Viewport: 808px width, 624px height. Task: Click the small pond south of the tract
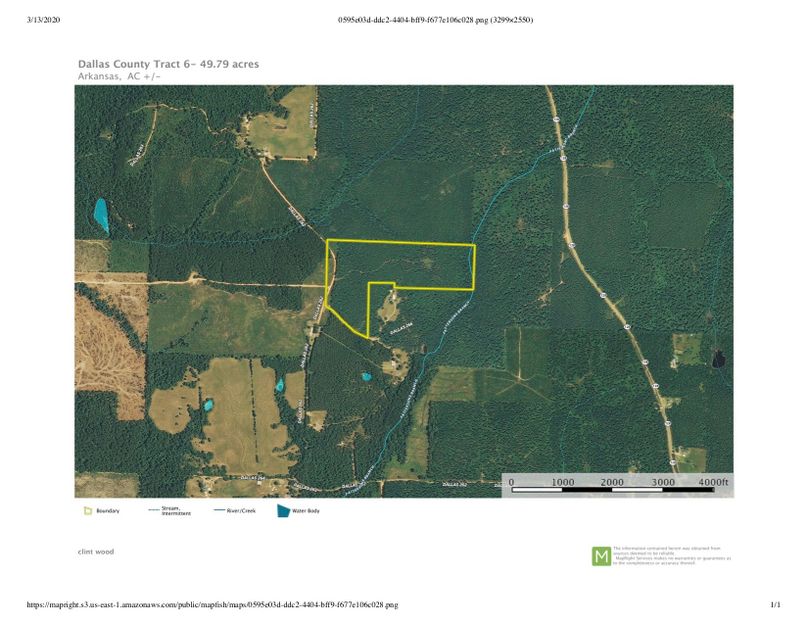(366, 378)
